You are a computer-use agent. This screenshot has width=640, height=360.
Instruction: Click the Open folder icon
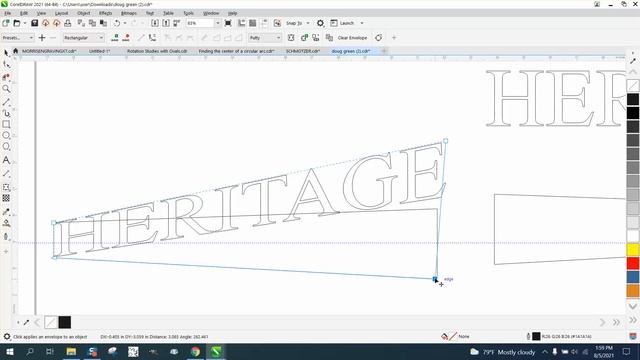(17, 23)
